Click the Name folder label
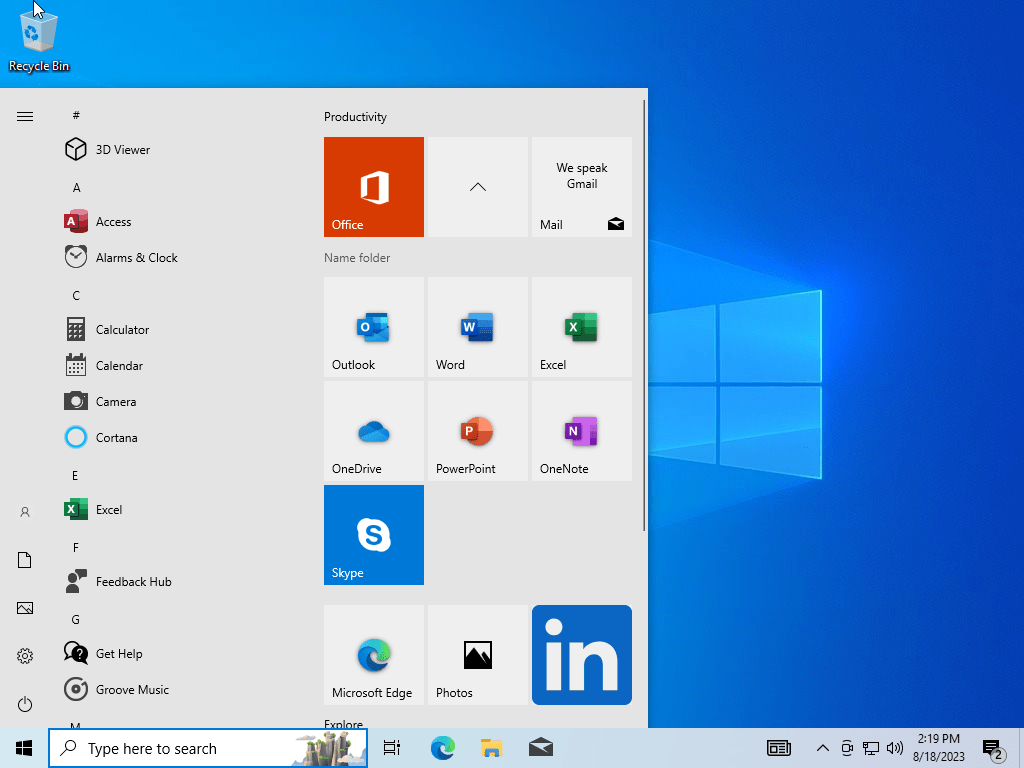The height and width of the screenshot is (768, 1024). (357, 258)
